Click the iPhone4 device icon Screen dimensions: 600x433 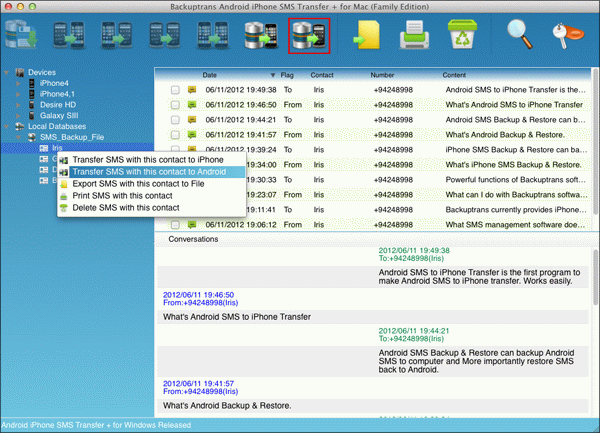tap(32, 83)
